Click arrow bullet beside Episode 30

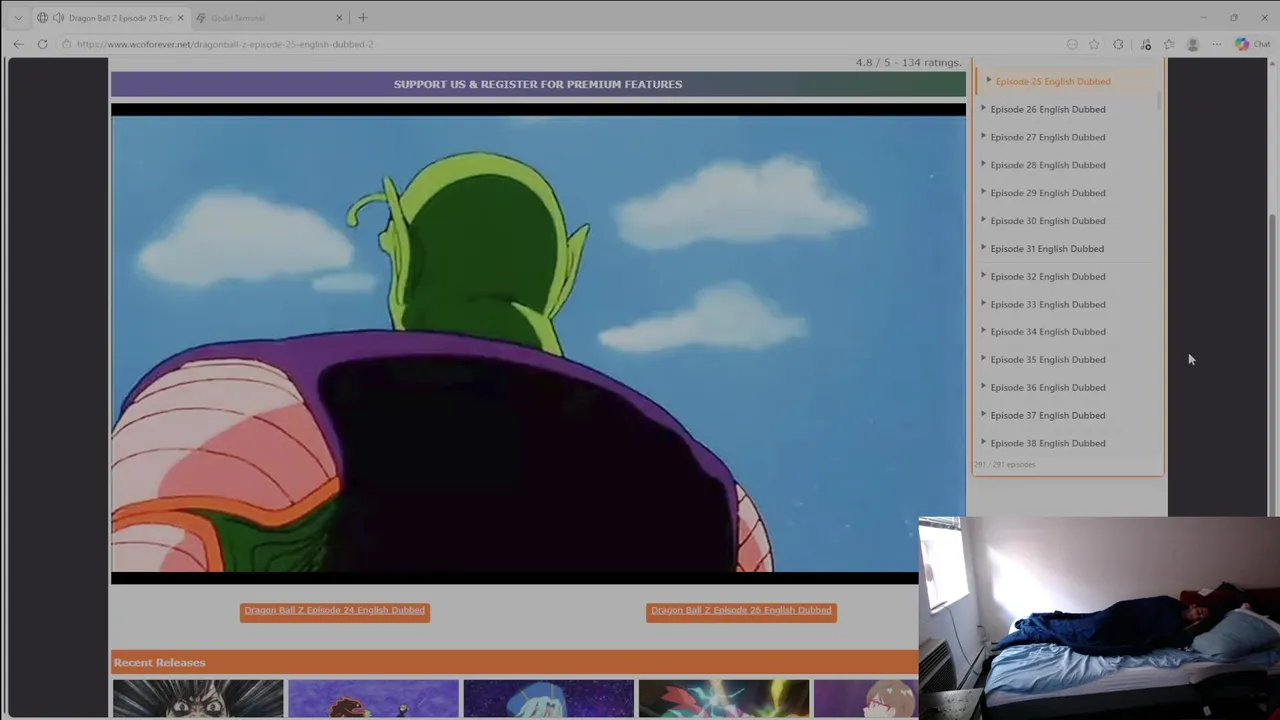point(983,220)
